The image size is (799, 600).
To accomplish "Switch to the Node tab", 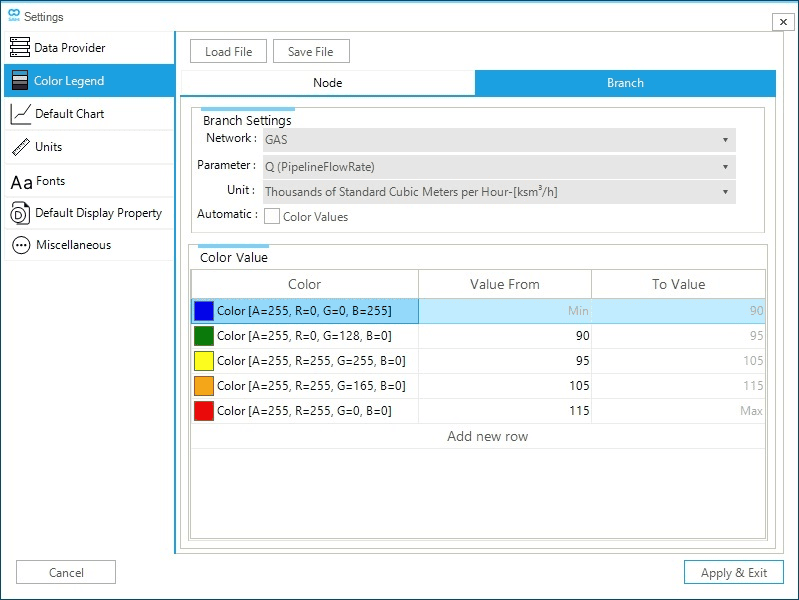I will (x=327, y=83).
